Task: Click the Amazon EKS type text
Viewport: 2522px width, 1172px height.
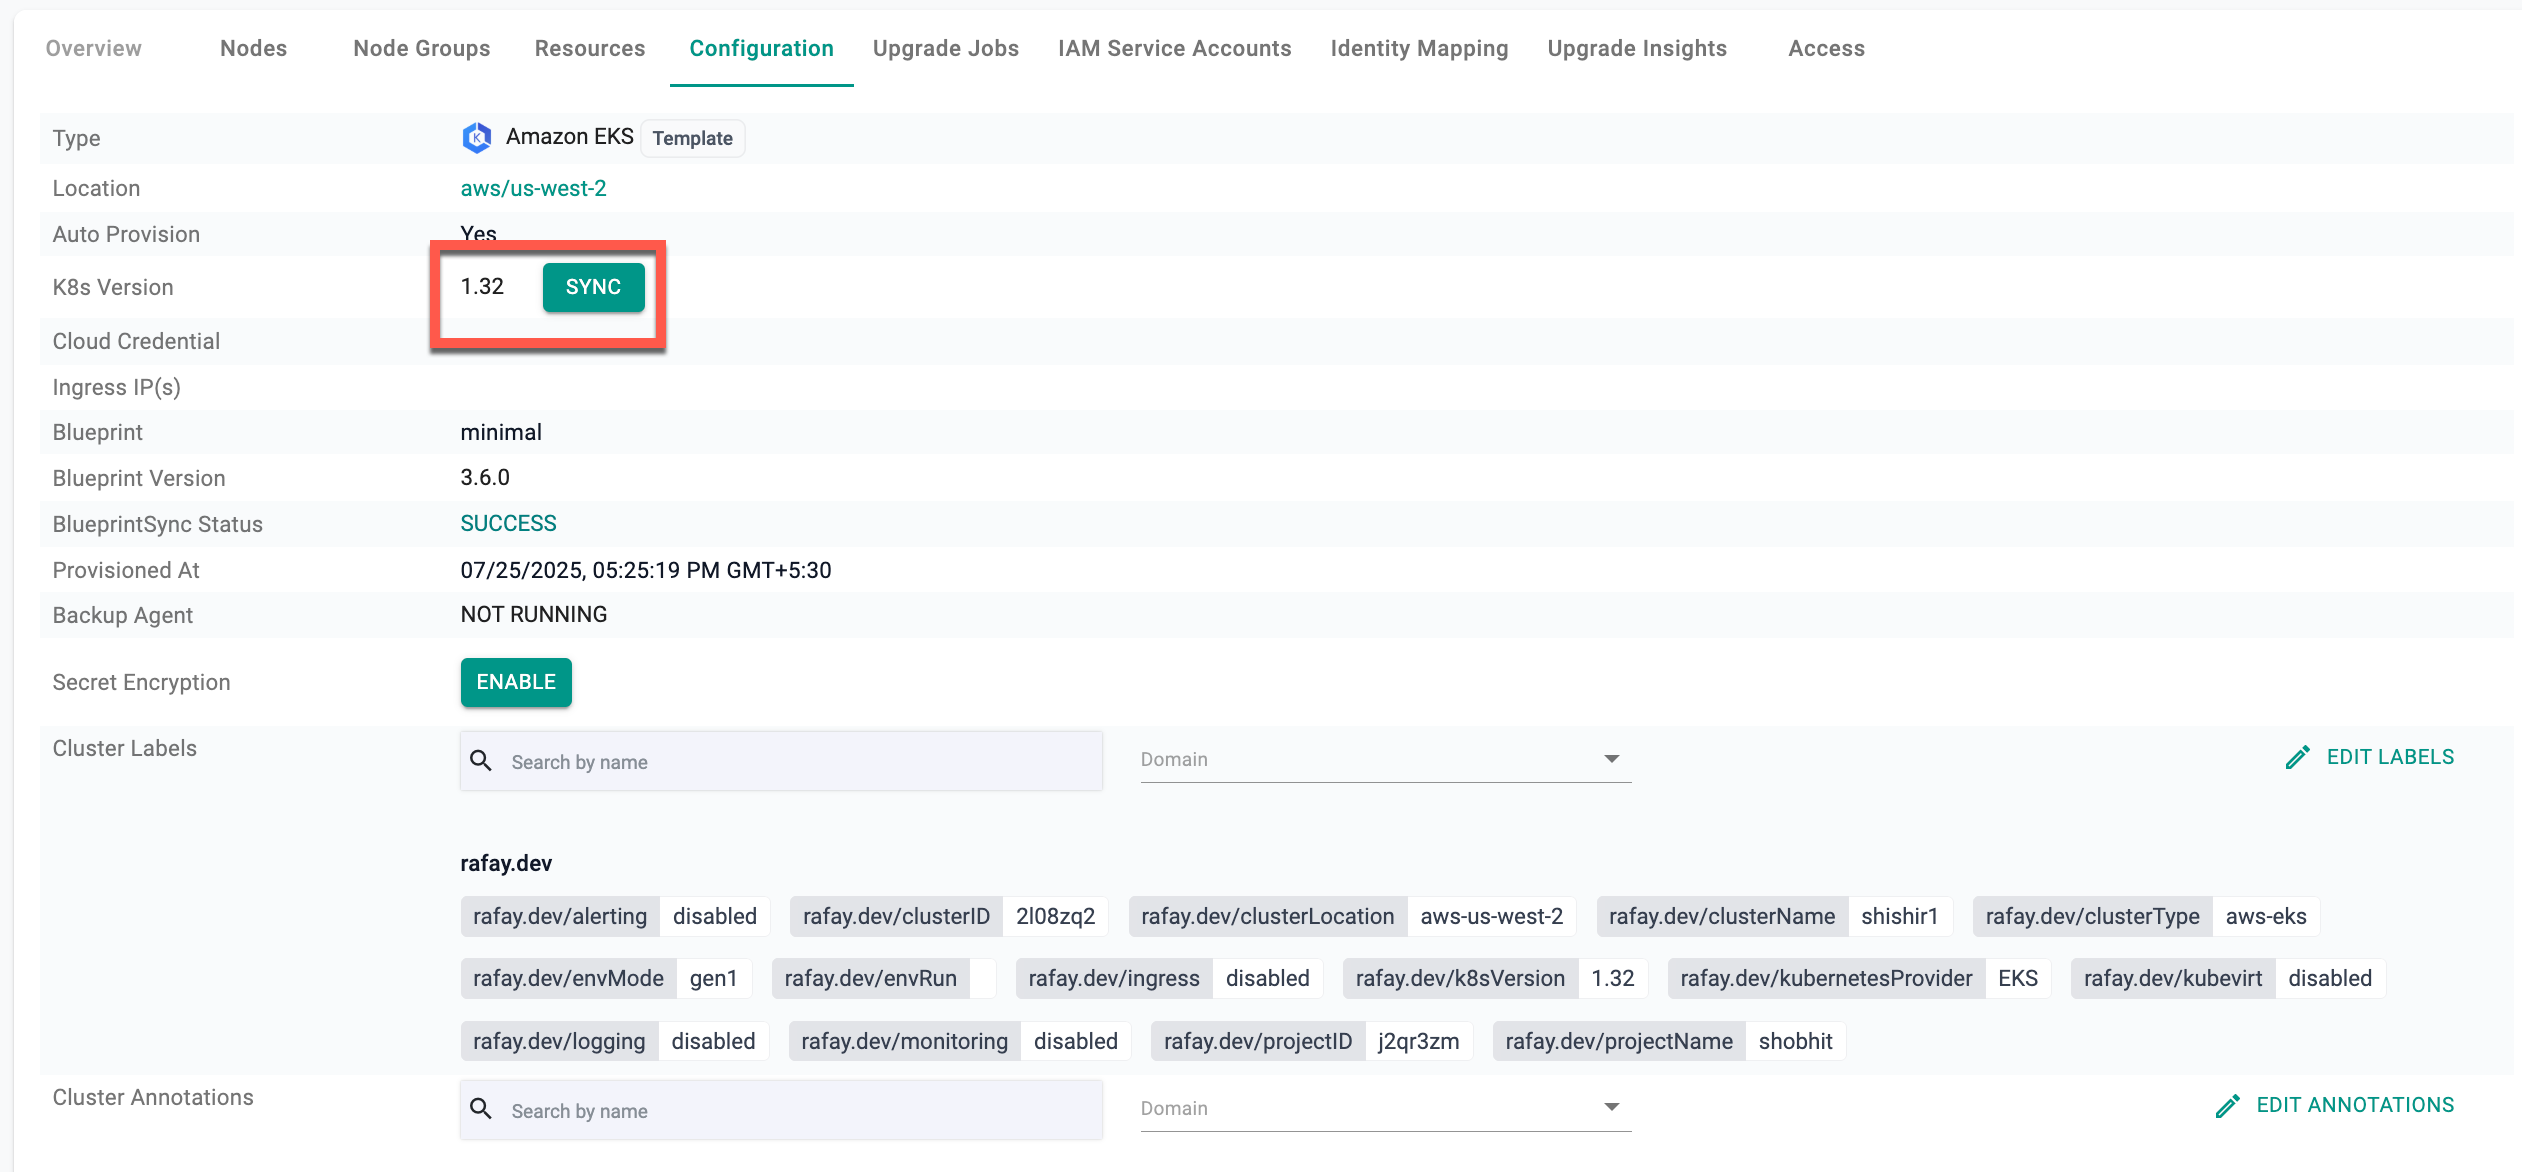Action: click(570, 136)
